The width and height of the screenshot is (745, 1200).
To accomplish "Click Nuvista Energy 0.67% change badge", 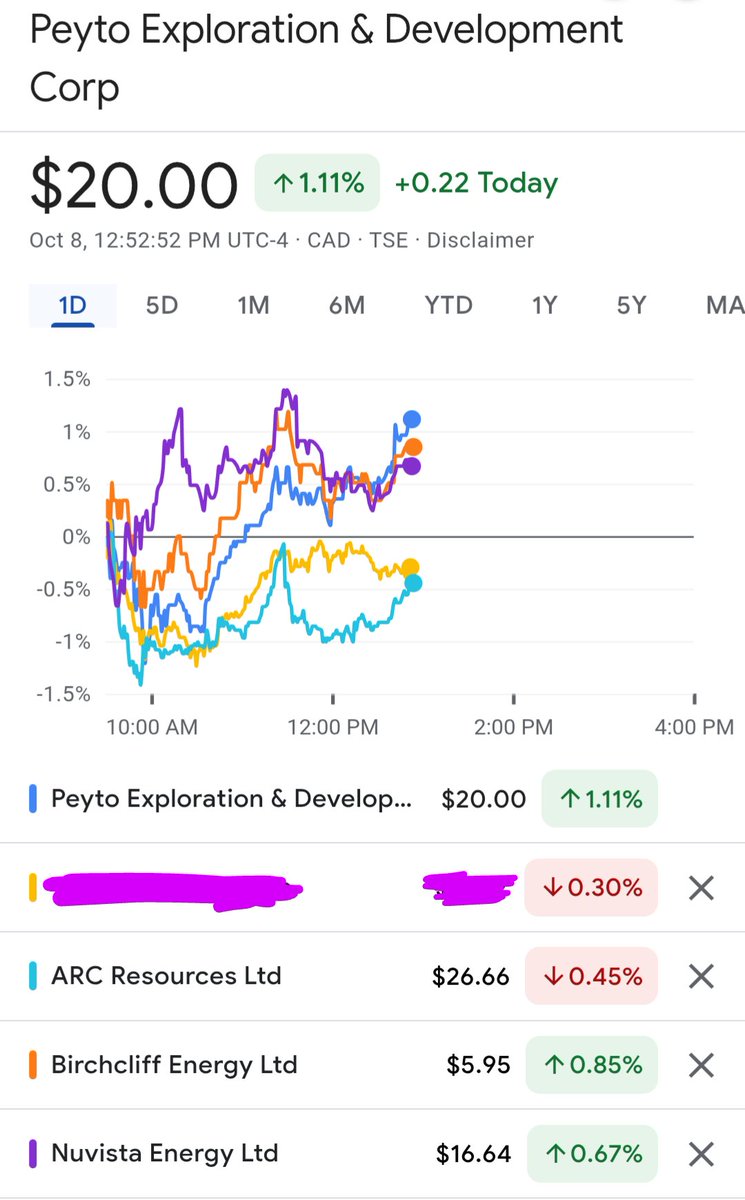I will 591,1155.
